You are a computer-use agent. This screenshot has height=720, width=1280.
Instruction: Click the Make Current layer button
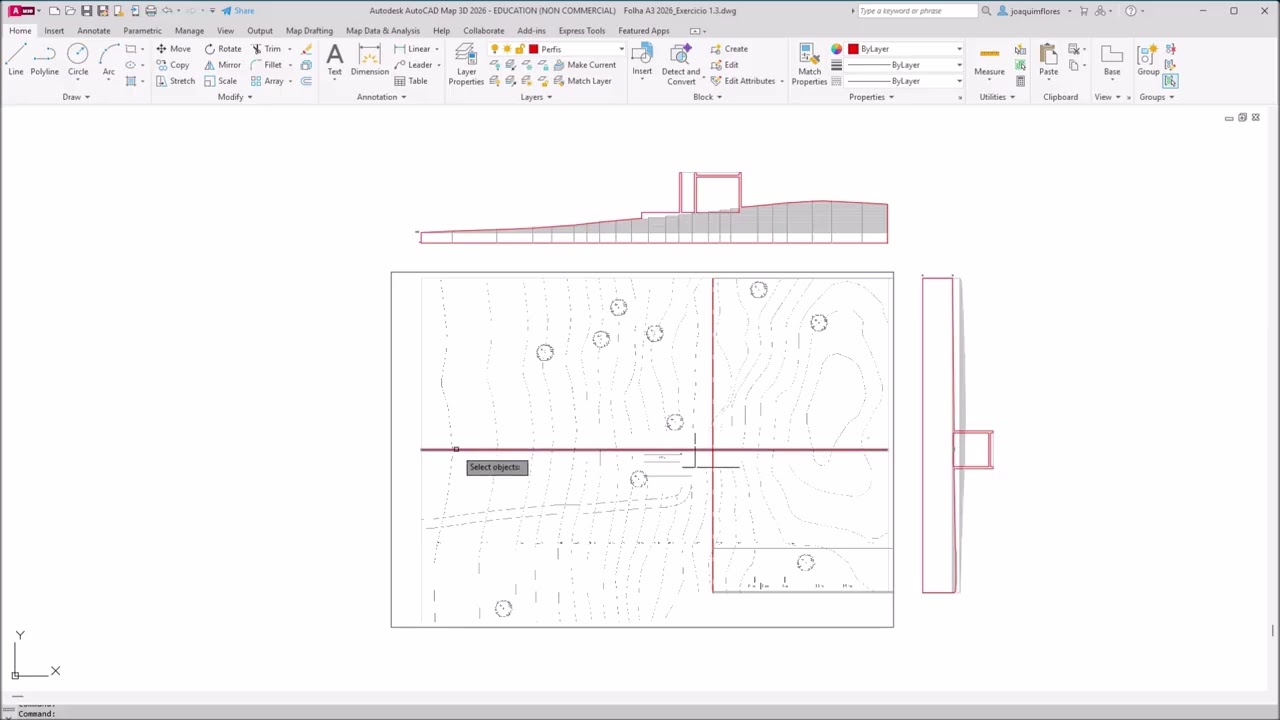coord(585,65)
